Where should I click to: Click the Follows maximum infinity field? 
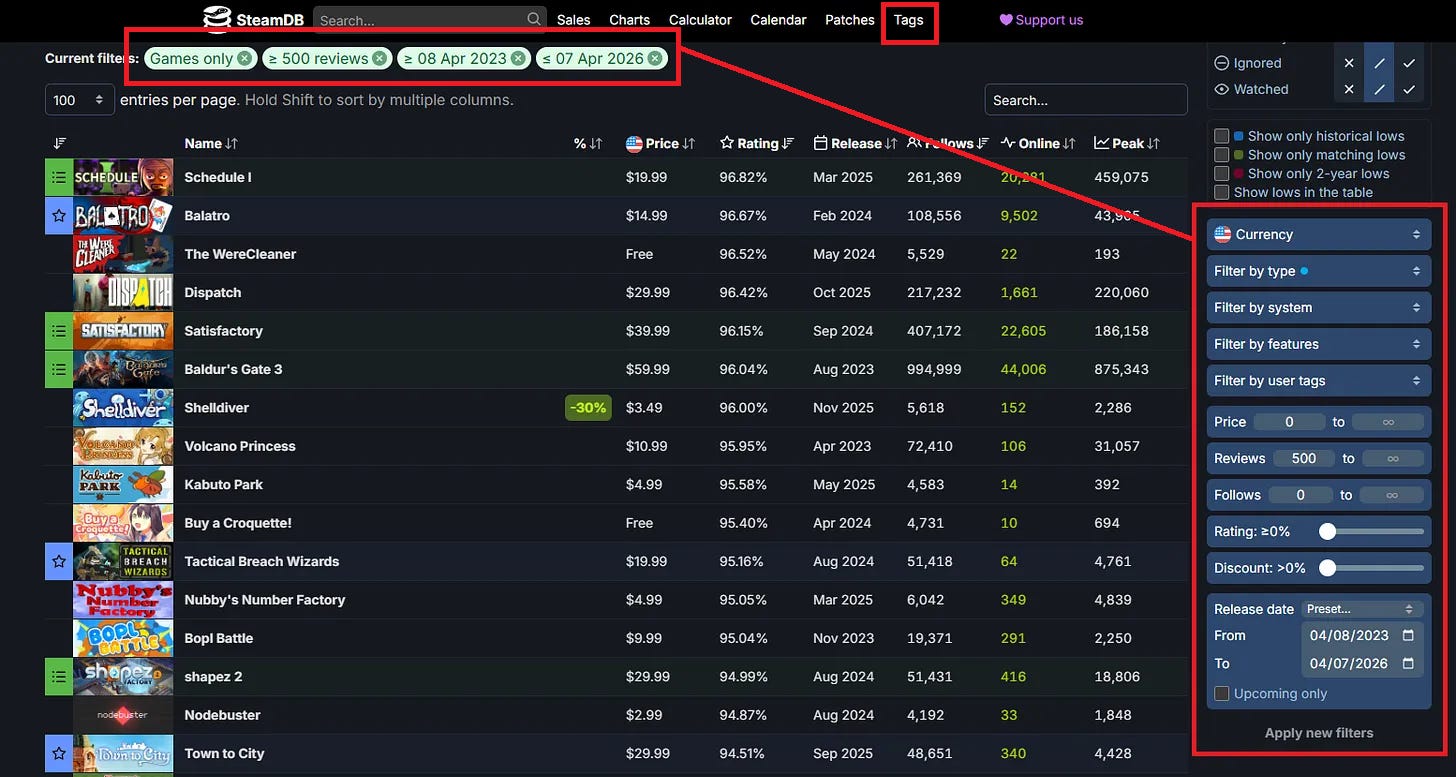click(1392, 495)
